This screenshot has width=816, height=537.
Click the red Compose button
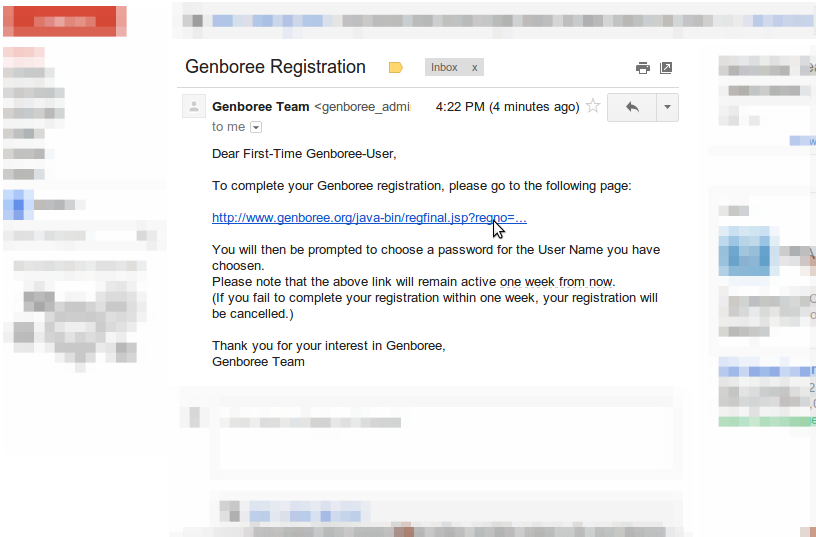click(x=64, y=22)
